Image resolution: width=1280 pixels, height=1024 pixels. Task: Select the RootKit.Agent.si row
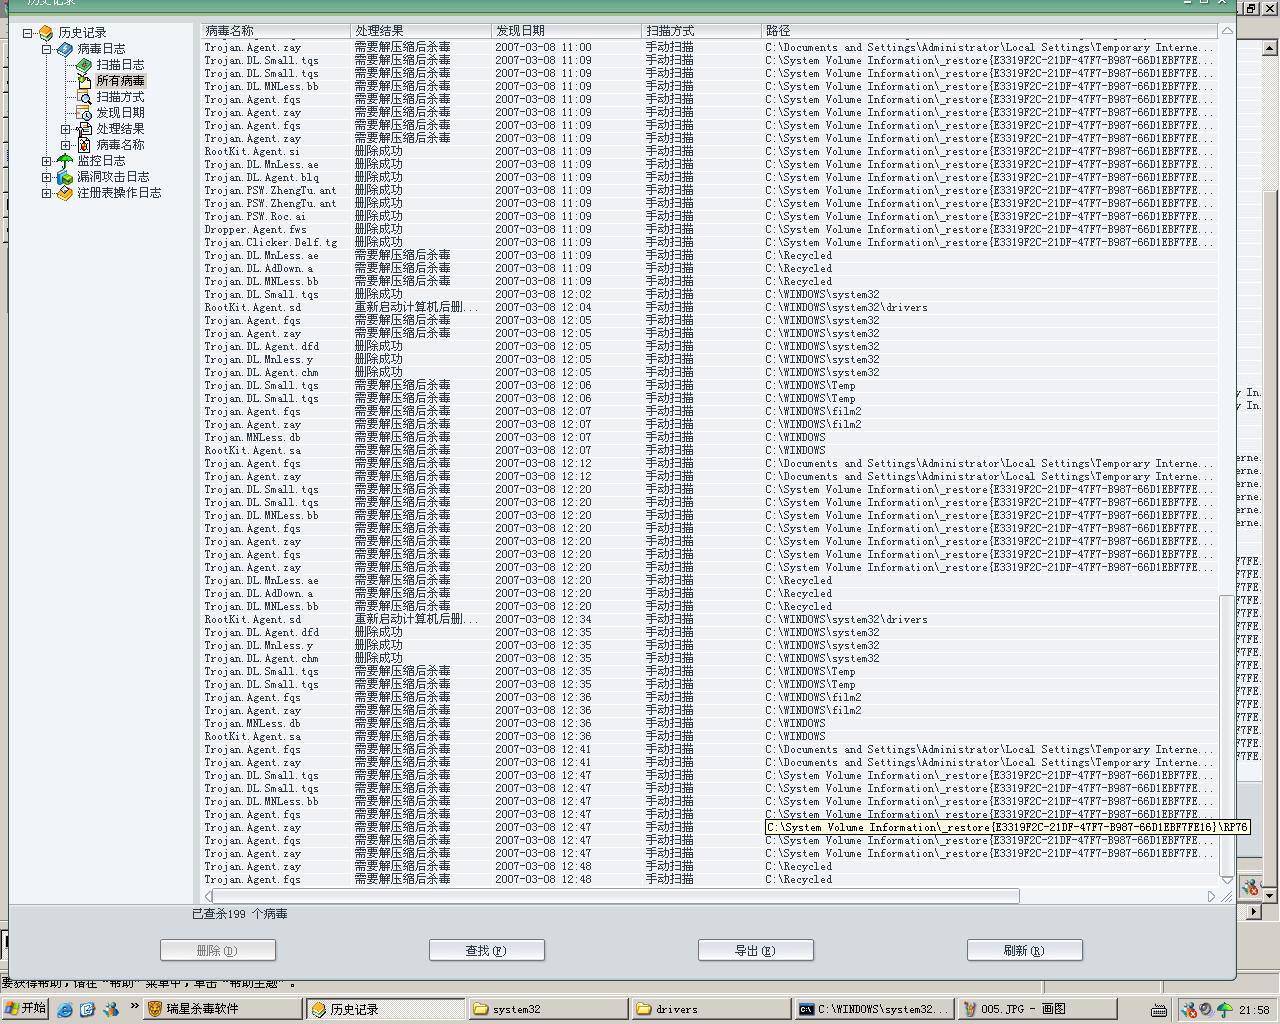point(710,152)
